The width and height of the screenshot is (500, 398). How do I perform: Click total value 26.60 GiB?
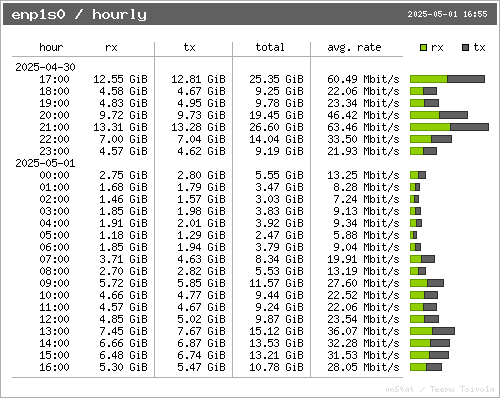(276, 127)
